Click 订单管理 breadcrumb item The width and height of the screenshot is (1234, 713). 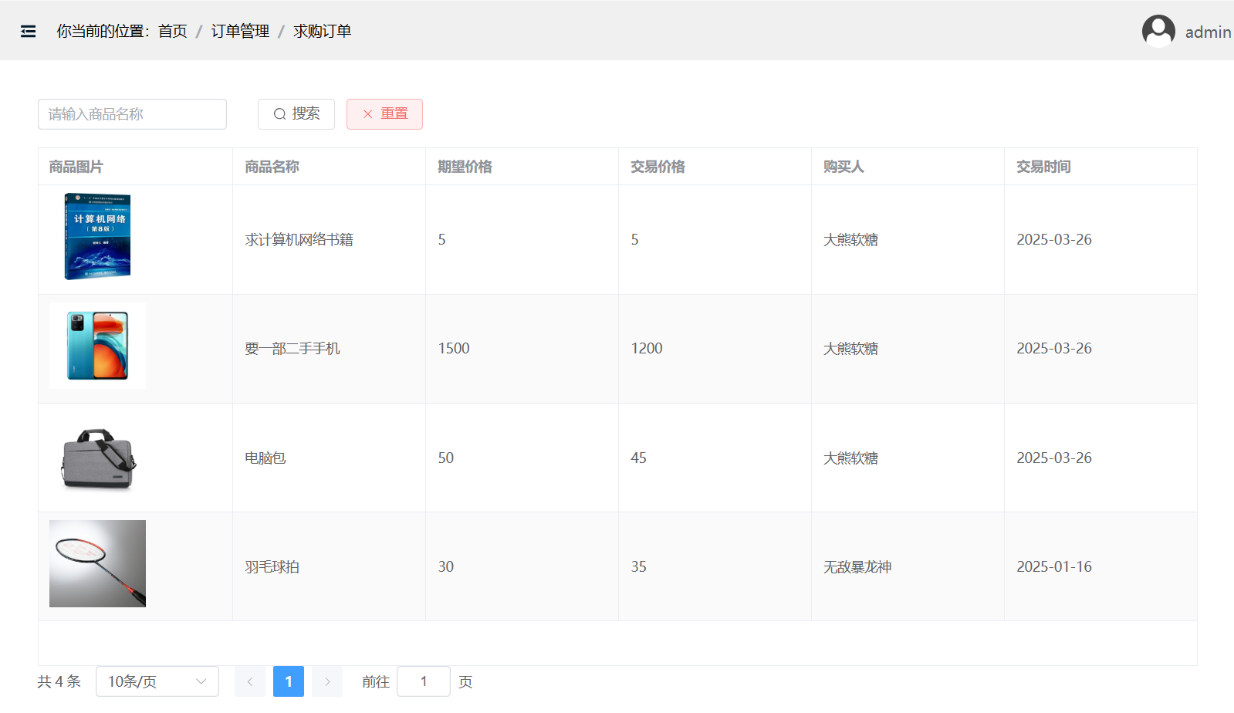pos(240,32)
